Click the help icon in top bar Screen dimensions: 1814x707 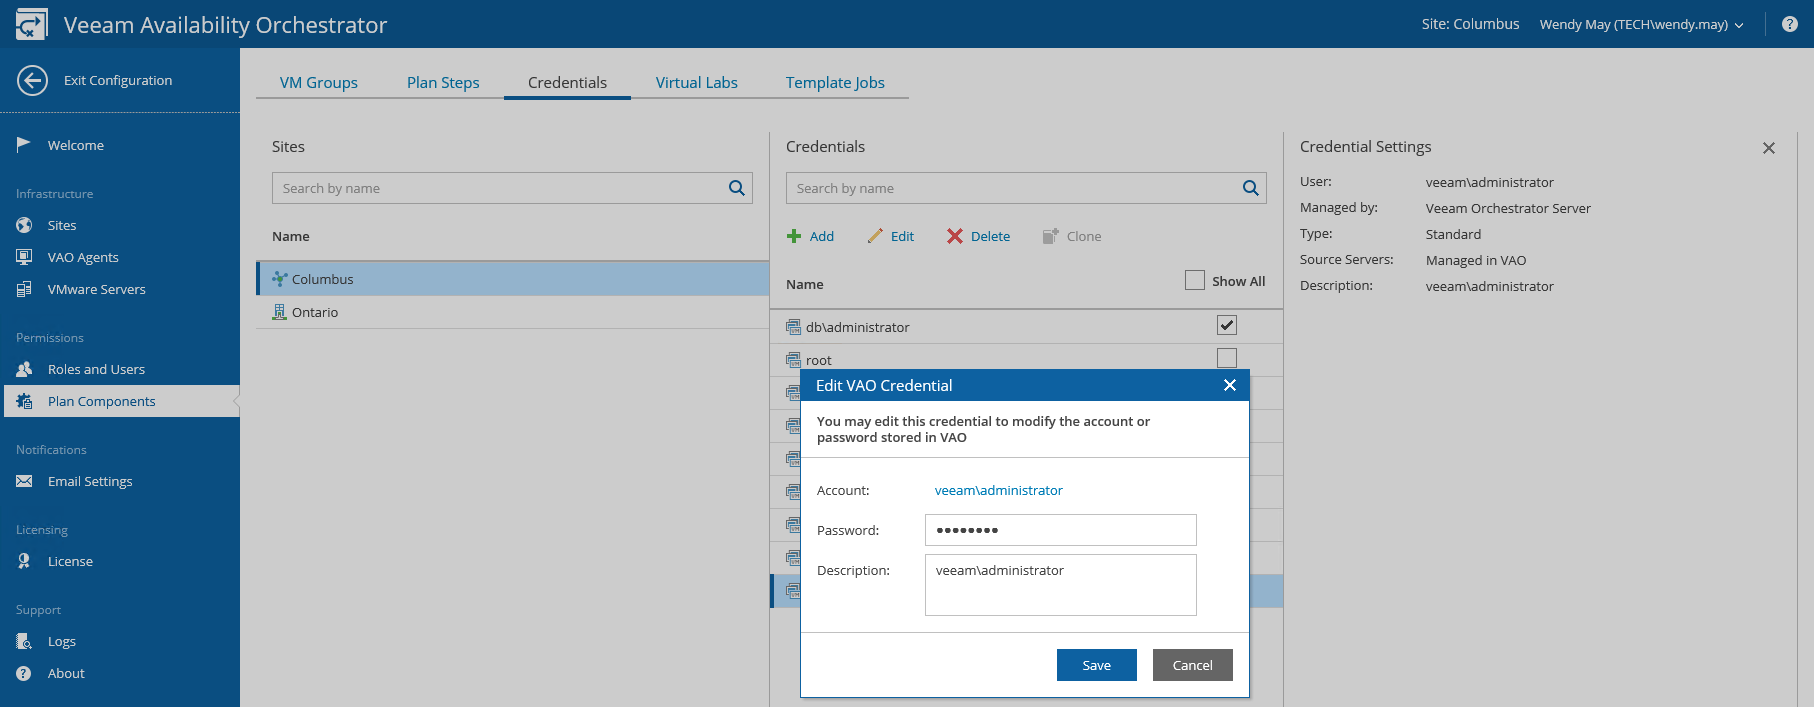pyautogui.click(x=1790, y=24)
